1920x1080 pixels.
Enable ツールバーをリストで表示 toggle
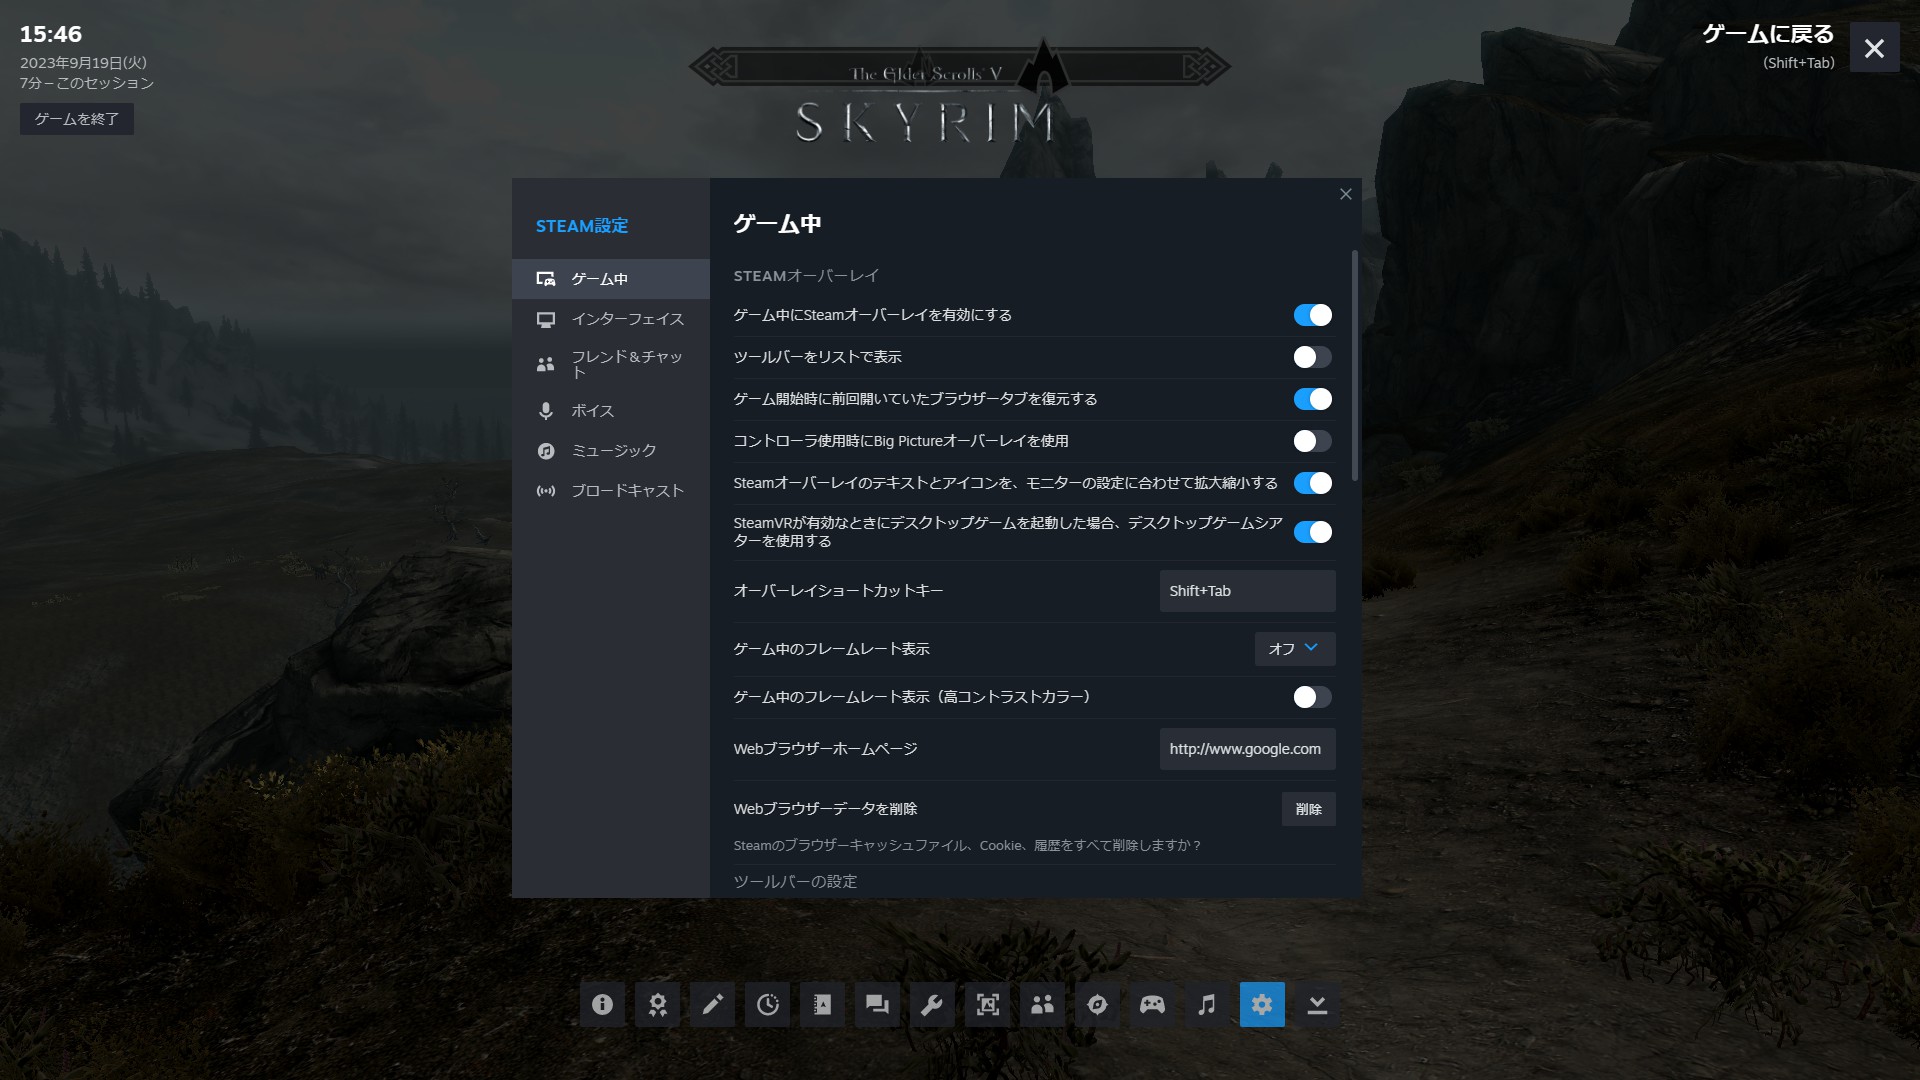(1312, 357)
